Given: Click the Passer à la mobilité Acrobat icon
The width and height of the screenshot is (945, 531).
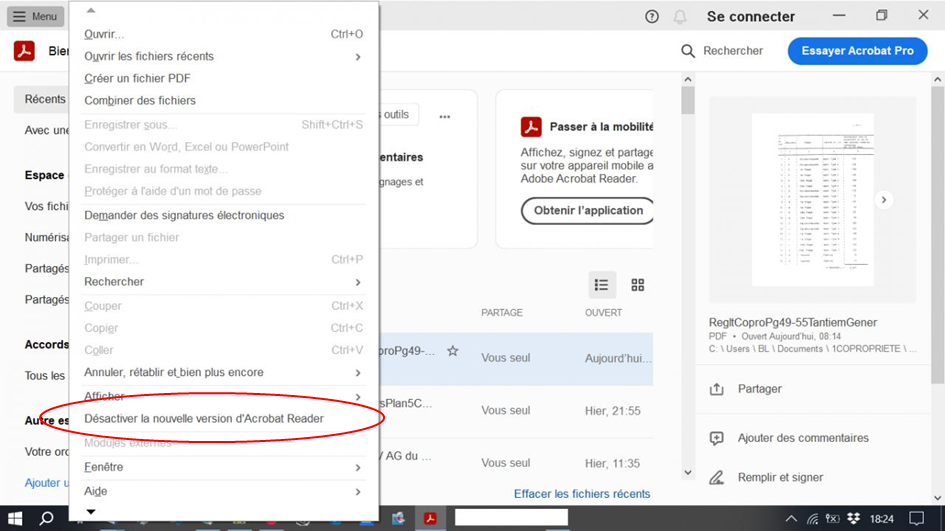Looking at the screenshot, I should (x=531, y=127).
